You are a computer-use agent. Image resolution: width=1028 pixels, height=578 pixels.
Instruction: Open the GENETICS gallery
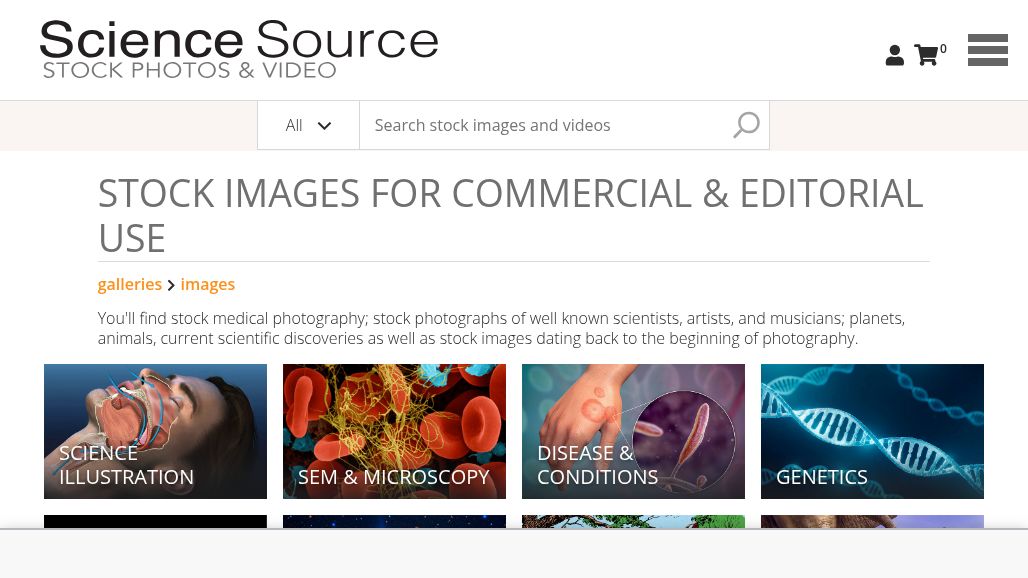point(872,431)
